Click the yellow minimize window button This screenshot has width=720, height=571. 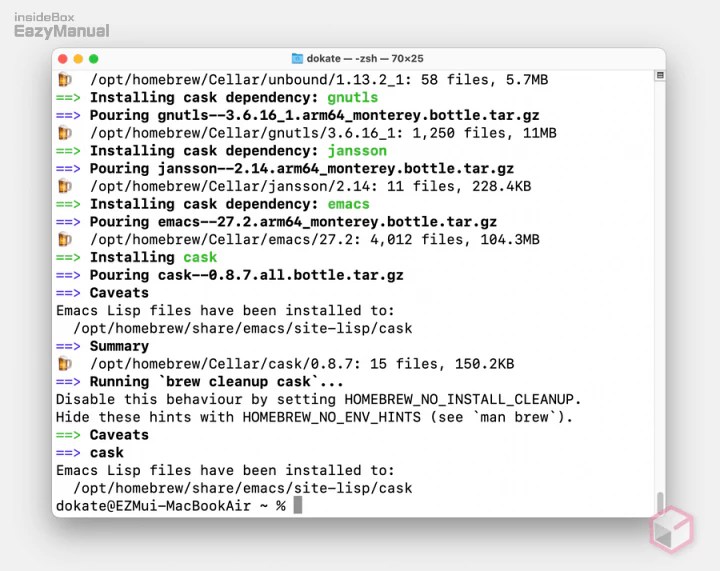click(78, 59)
